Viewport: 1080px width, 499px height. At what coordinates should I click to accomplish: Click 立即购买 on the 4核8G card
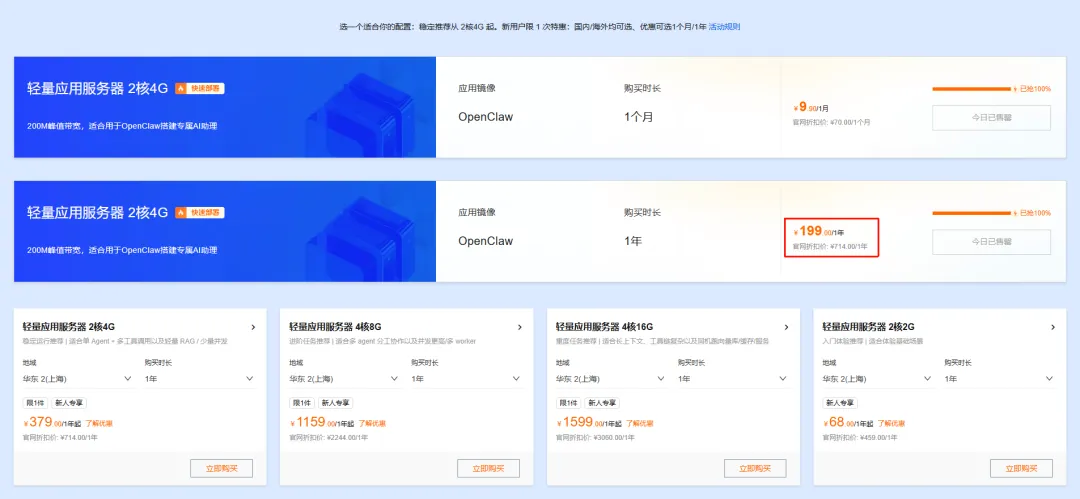[x=488, y=469]
